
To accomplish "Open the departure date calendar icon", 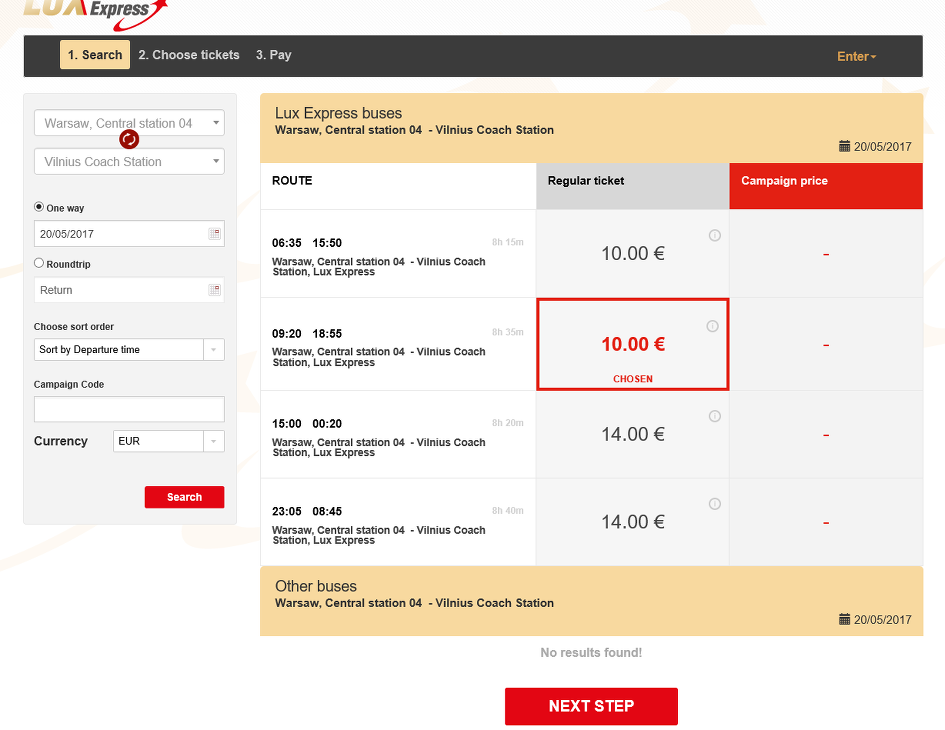I will 215,234.
